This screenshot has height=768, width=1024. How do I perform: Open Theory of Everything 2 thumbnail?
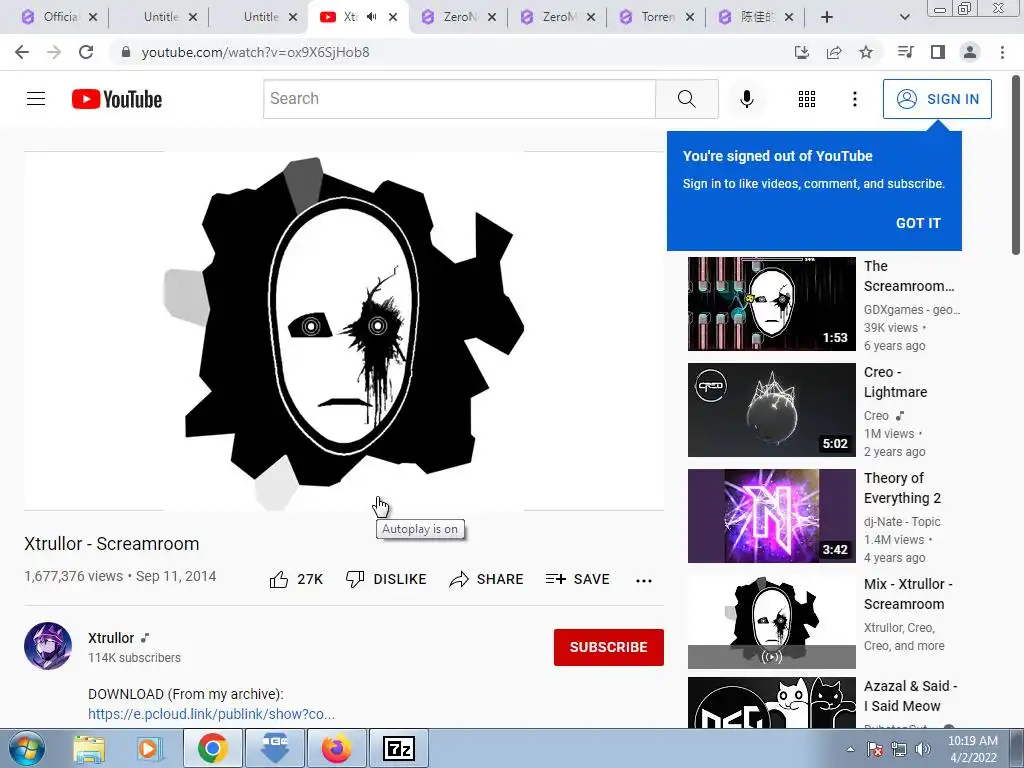[x=771, y=515]
